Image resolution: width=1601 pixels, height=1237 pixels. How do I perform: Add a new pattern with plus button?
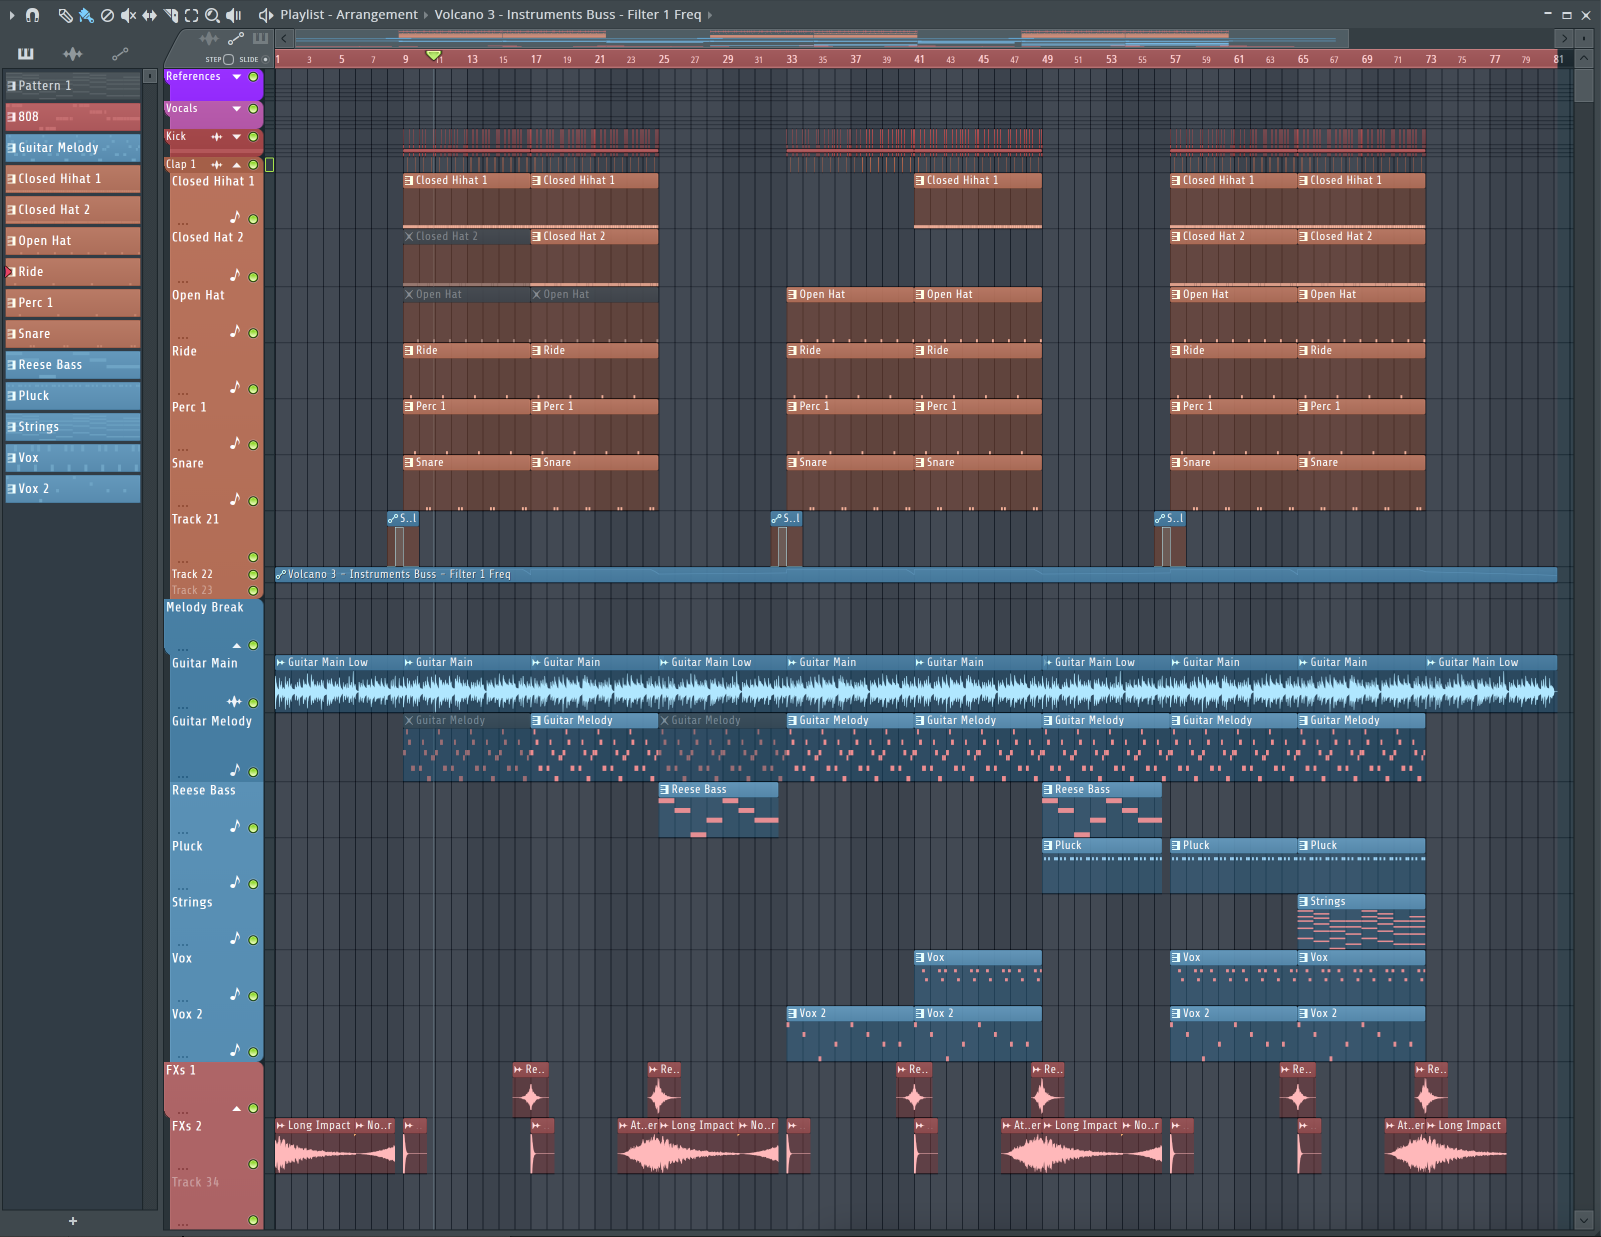[x=72, y=1221]
